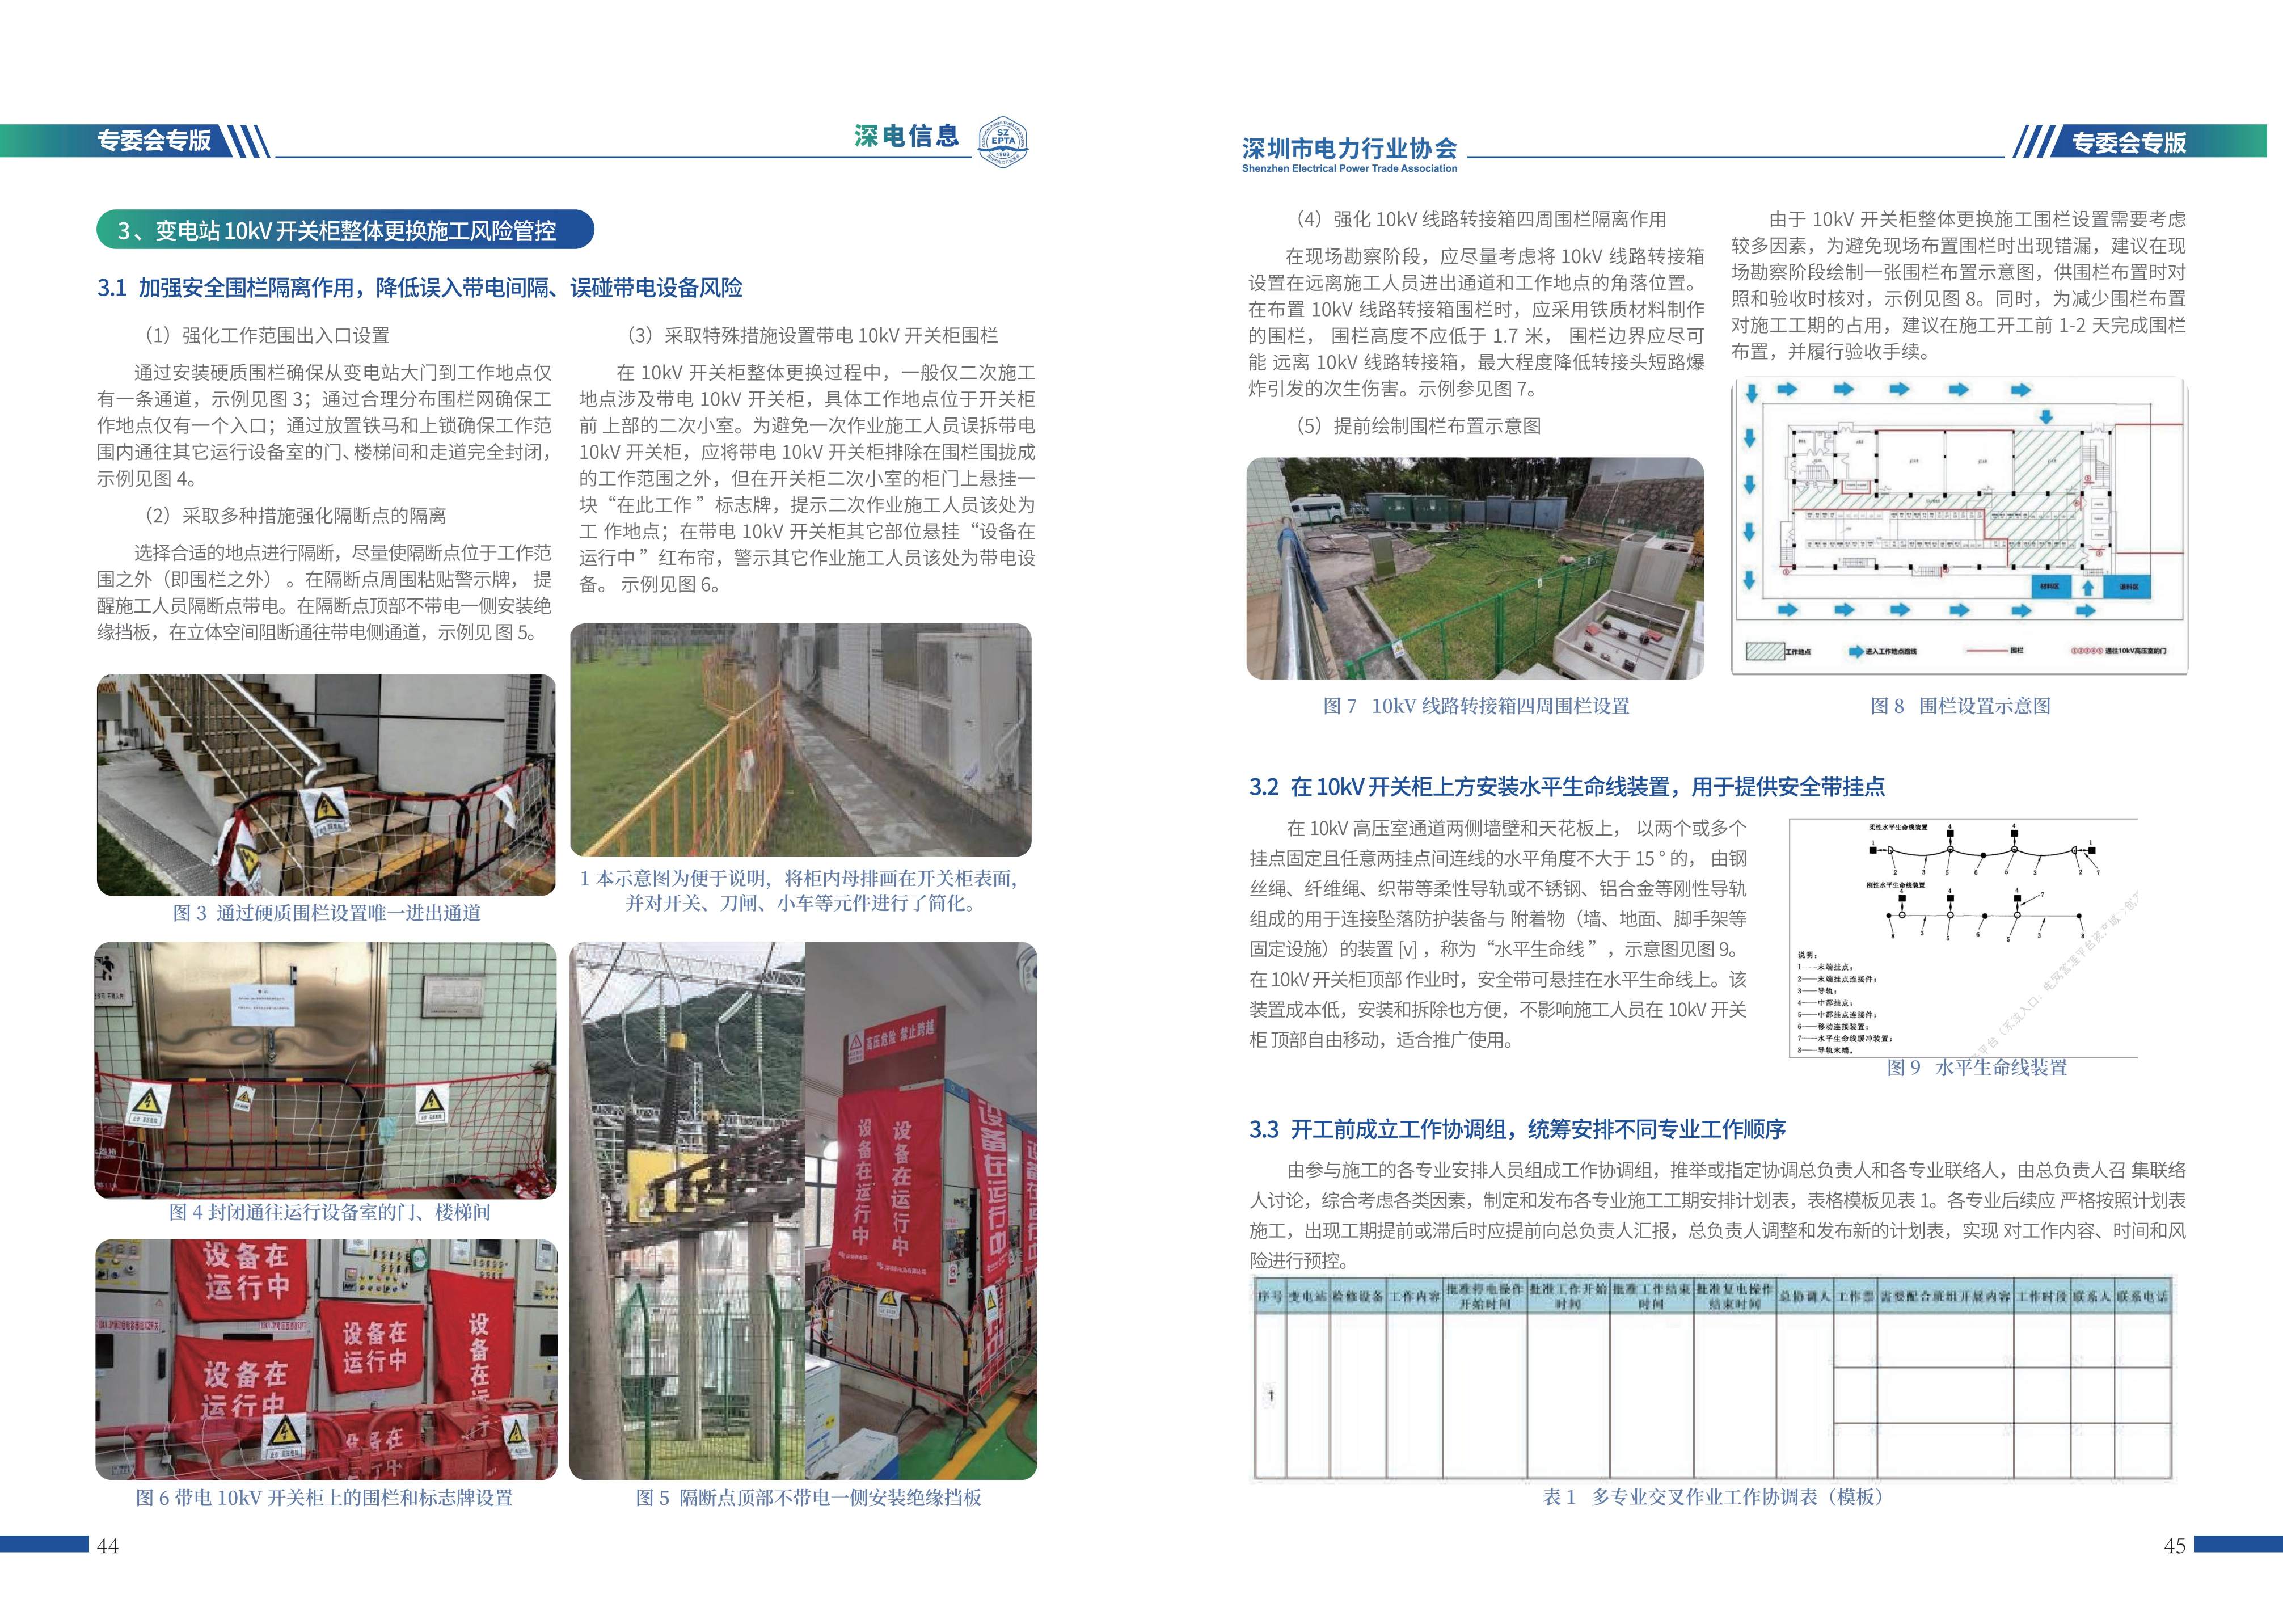The width and height of the screenshot is (2283, 1624).
Task: Click the SZ EPTA round logo
Action: [x=1002, y=141]
